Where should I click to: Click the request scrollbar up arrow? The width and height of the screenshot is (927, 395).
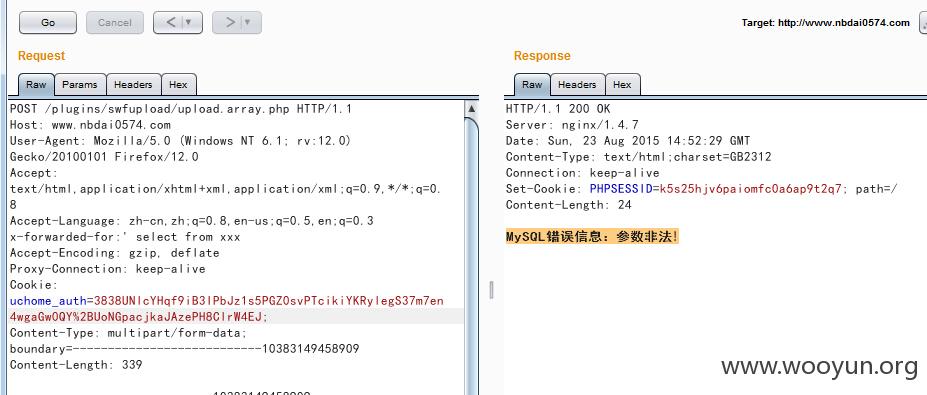pos(471,109)
